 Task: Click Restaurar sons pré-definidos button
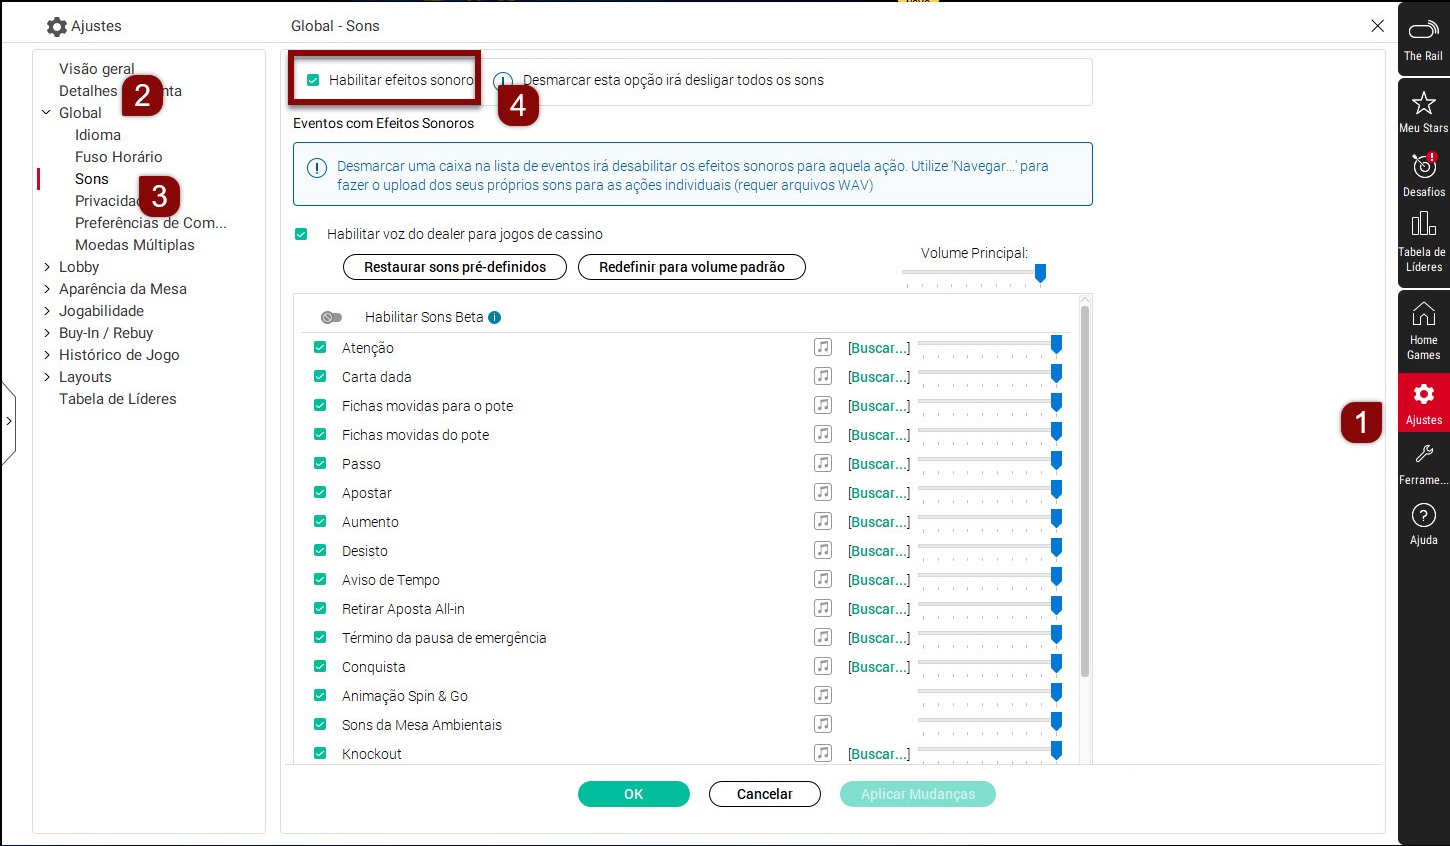[454, 267]
